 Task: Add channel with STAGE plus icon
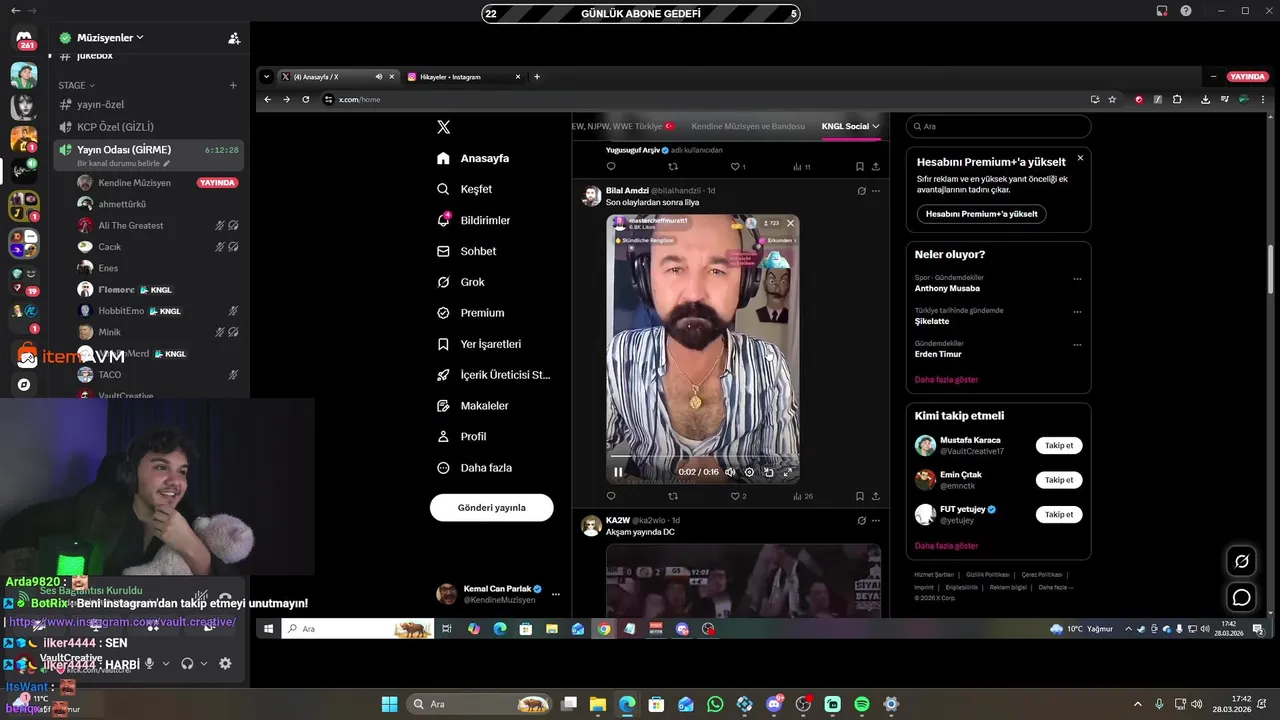[233, 86]
